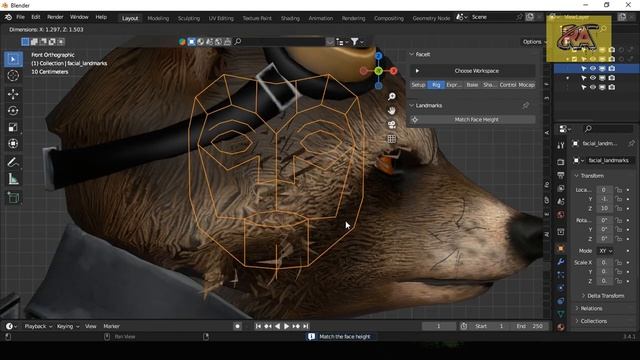Click the Location Z value field

(604, 209)
